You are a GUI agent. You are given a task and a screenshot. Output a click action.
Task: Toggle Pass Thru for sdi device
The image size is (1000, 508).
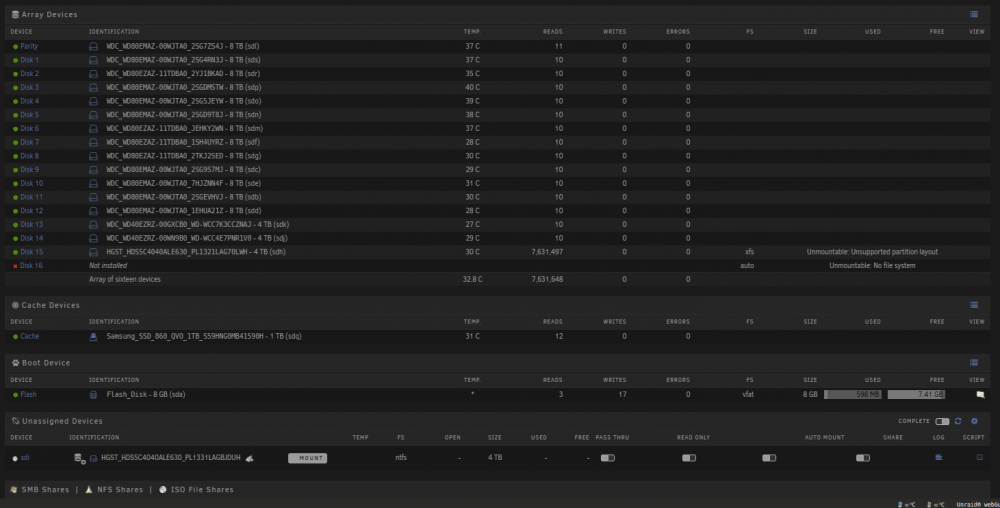pyautogui.click(x=608, y=458)
